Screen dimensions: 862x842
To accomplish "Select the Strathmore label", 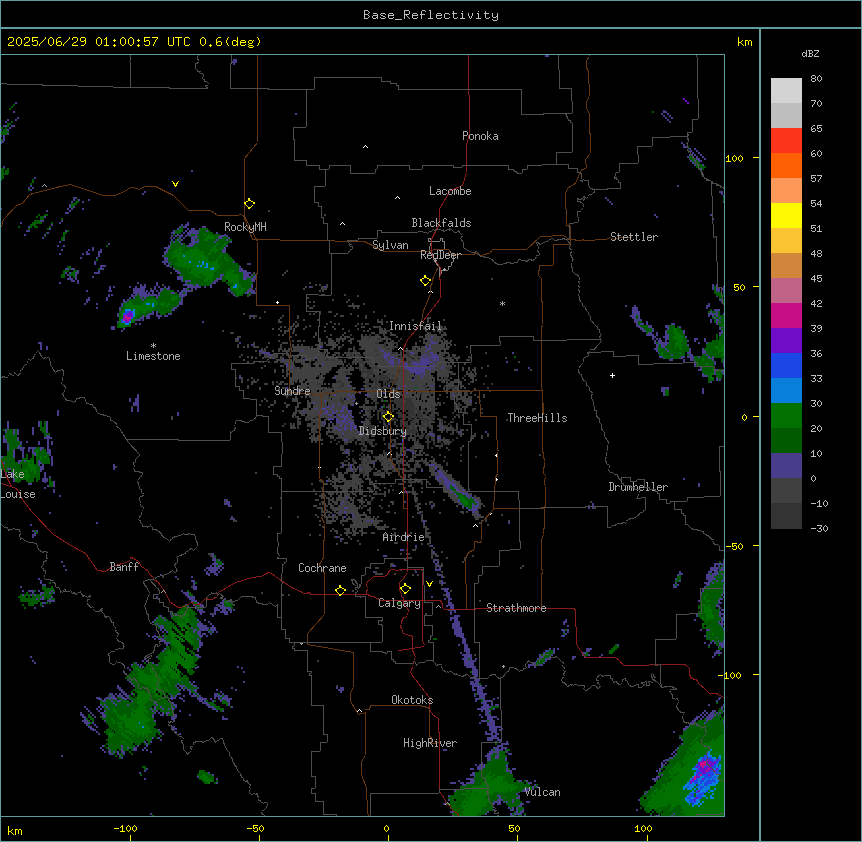I will [x=516, y=608].
